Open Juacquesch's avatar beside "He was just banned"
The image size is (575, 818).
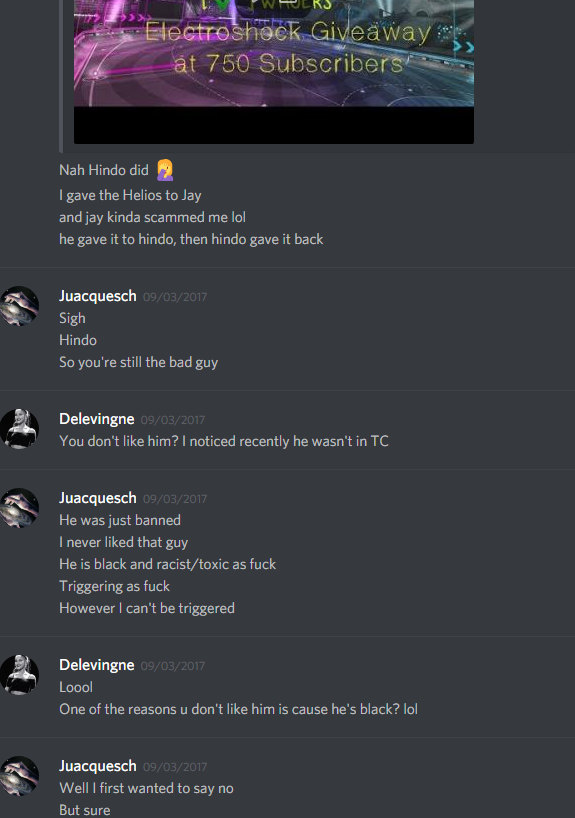19,508
